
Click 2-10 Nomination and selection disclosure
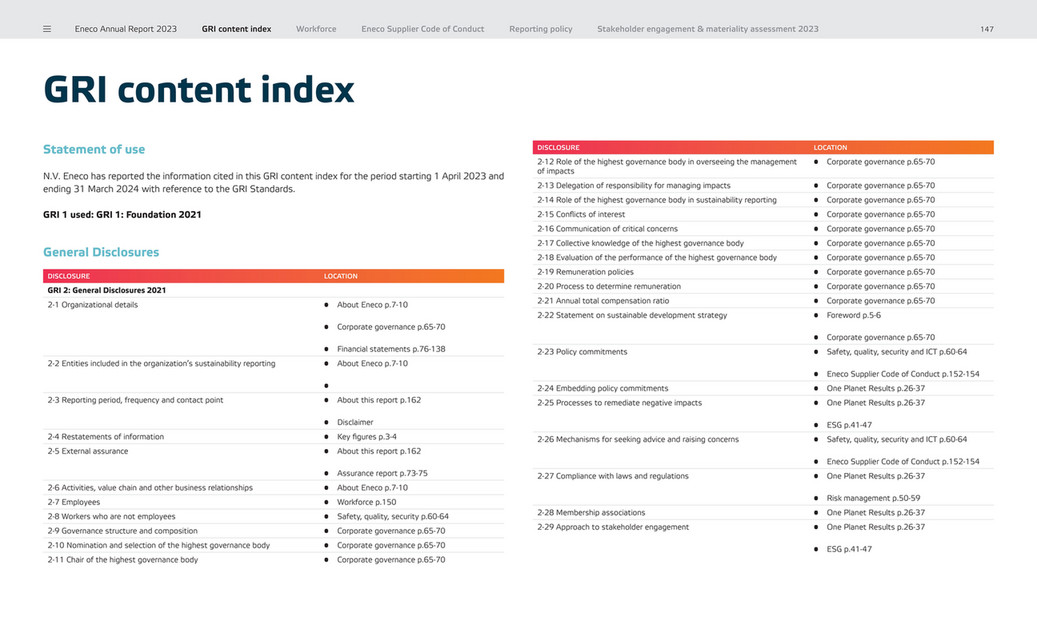point(159,546)
